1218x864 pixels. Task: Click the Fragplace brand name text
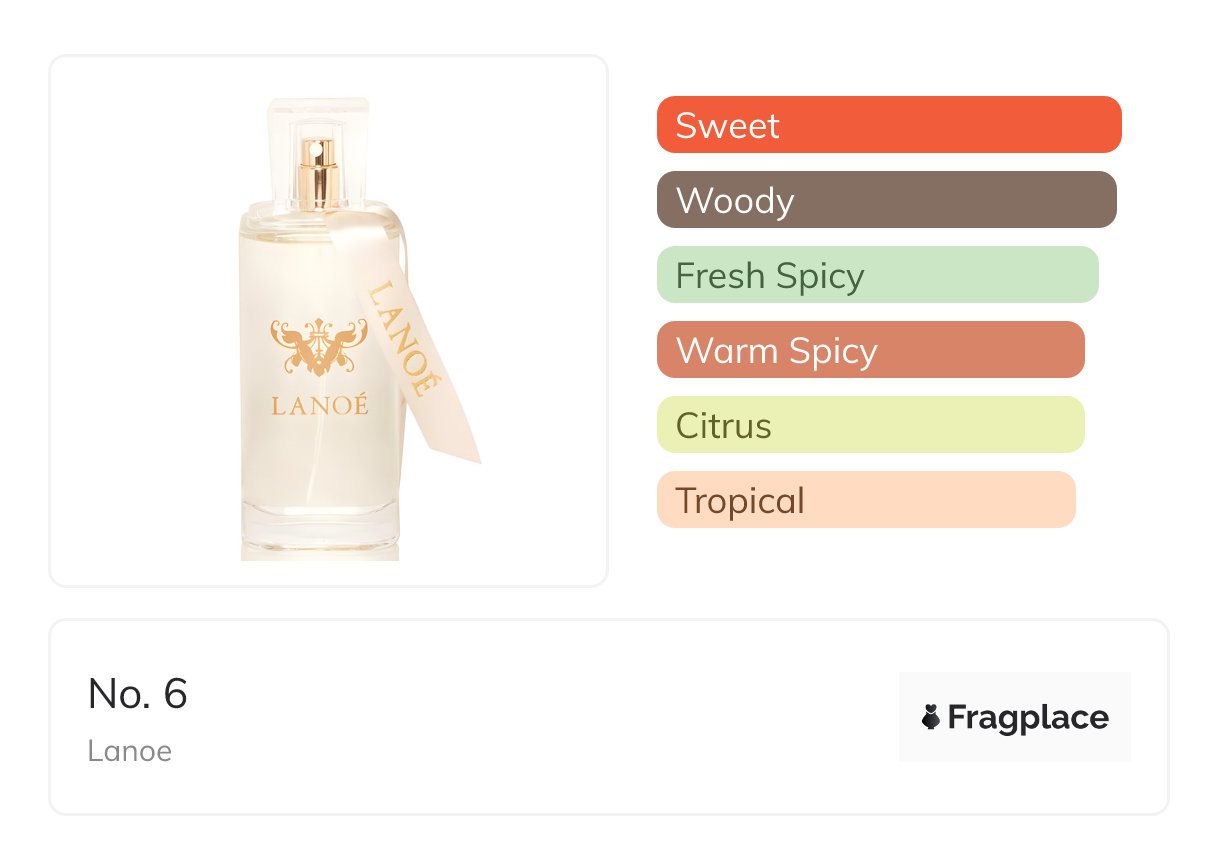point(1028,718)
